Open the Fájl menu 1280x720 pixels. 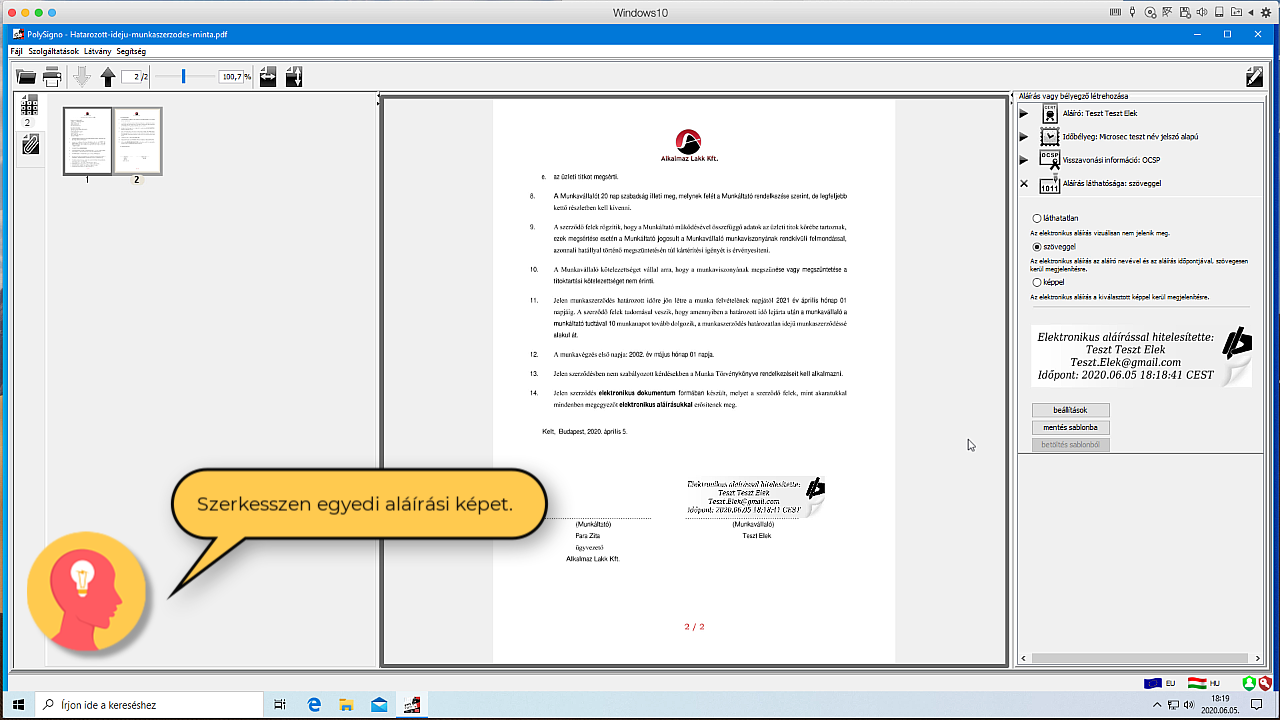coord(16,51)
